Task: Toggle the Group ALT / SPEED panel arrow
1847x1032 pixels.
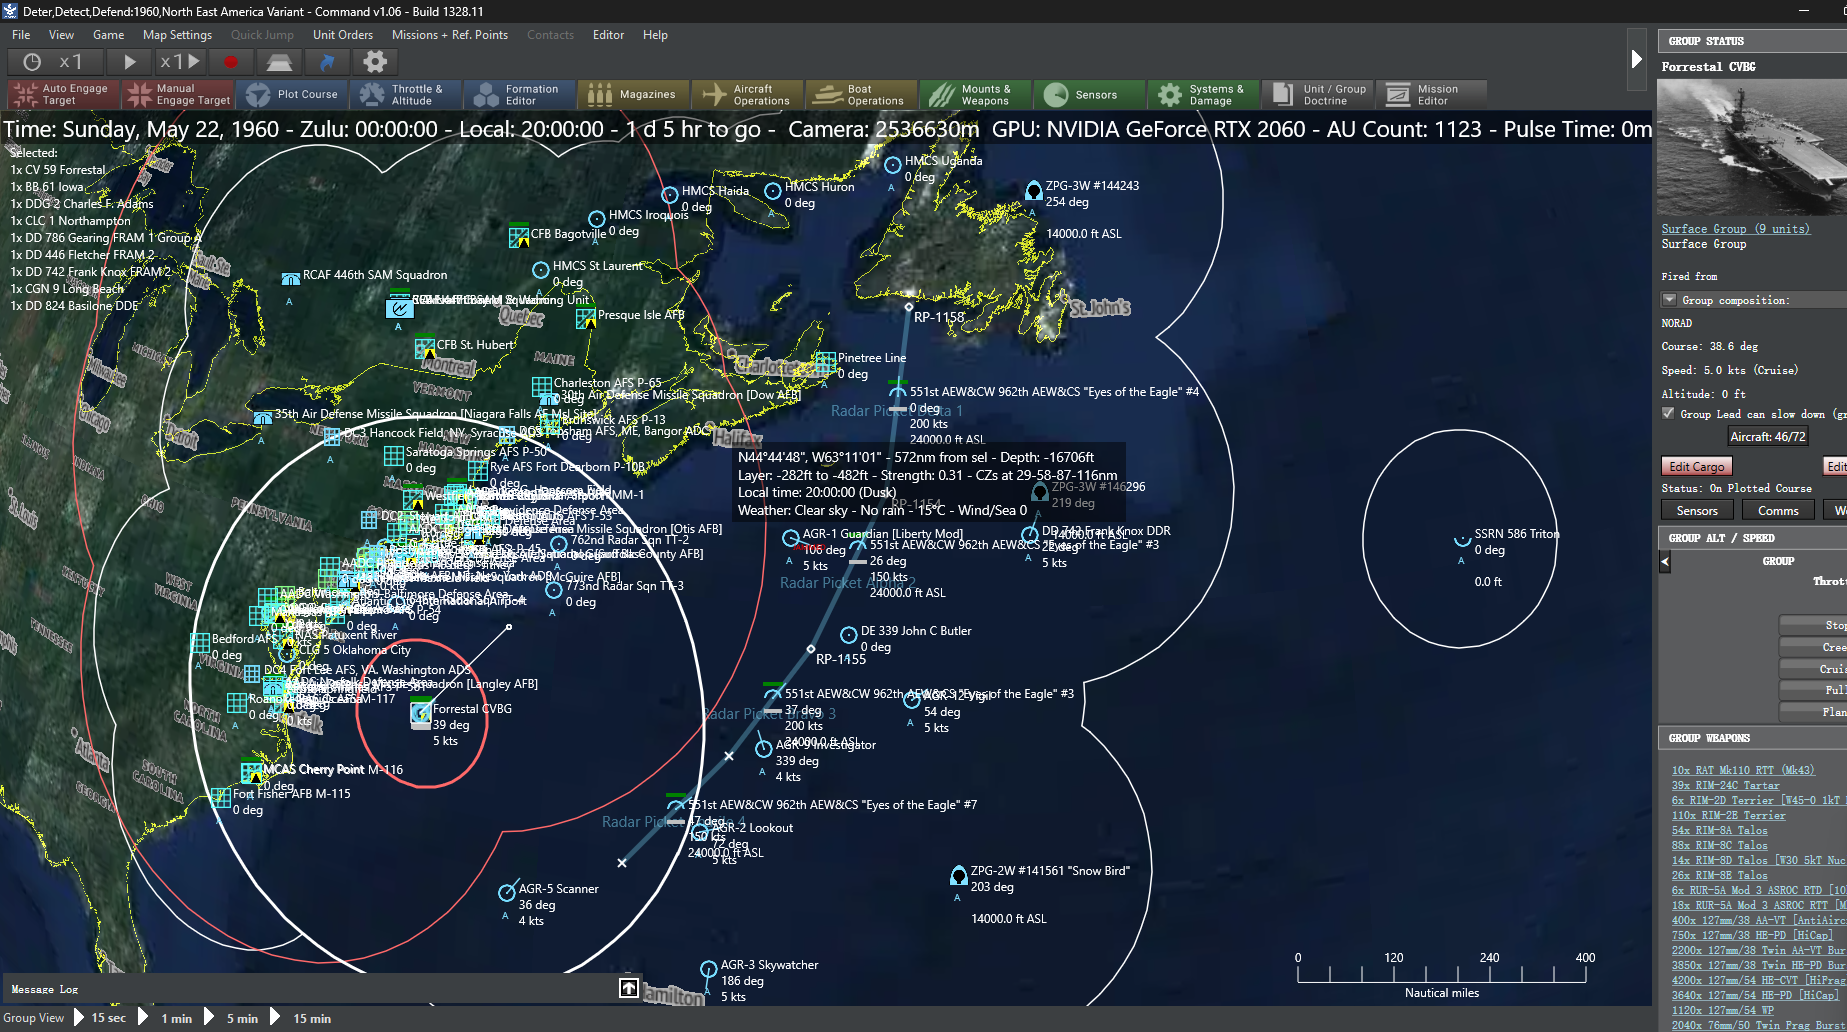Action: point(1665,562)
